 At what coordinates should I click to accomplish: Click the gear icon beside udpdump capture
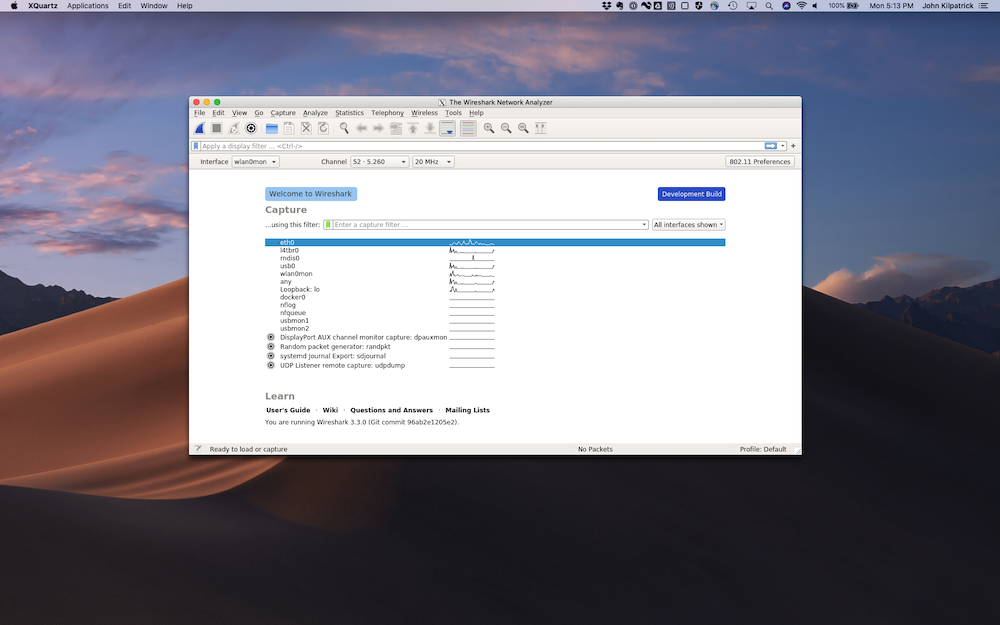coord(271,365)
